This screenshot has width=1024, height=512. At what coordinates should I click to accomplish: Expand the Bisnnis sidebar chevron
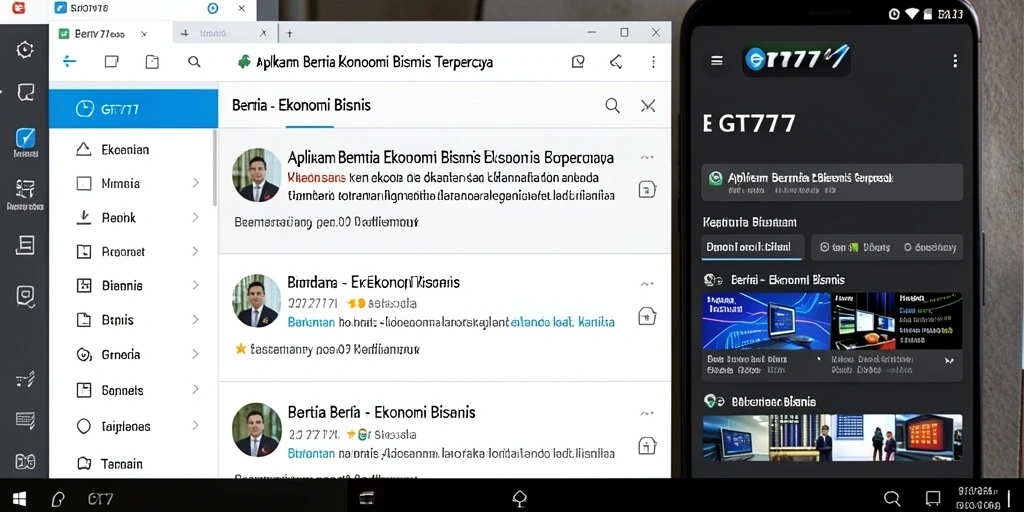coord(195,285)
